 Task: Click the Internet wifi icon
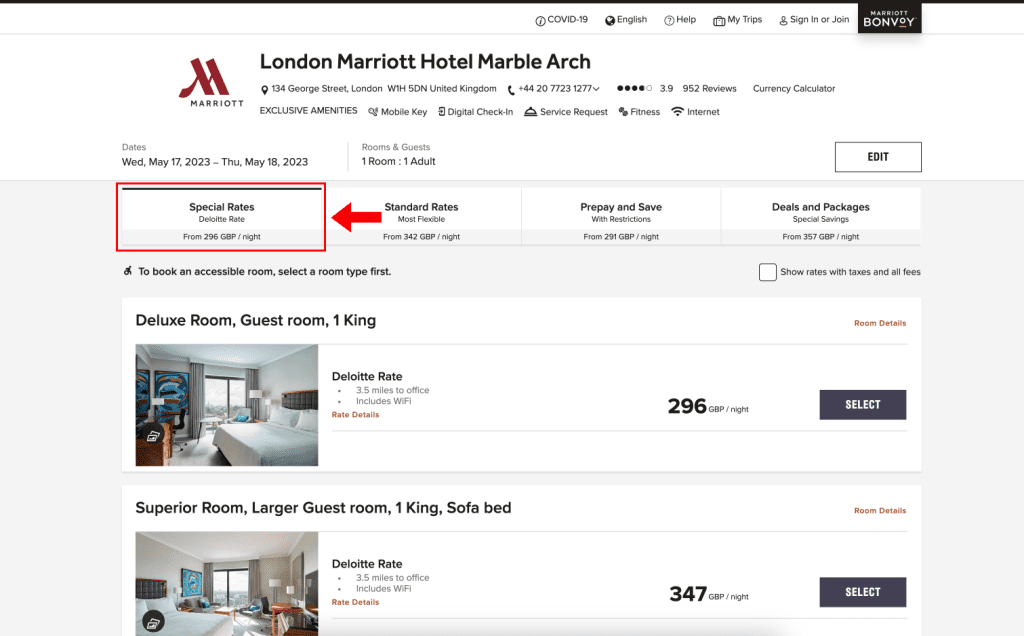tap(678, 112)
